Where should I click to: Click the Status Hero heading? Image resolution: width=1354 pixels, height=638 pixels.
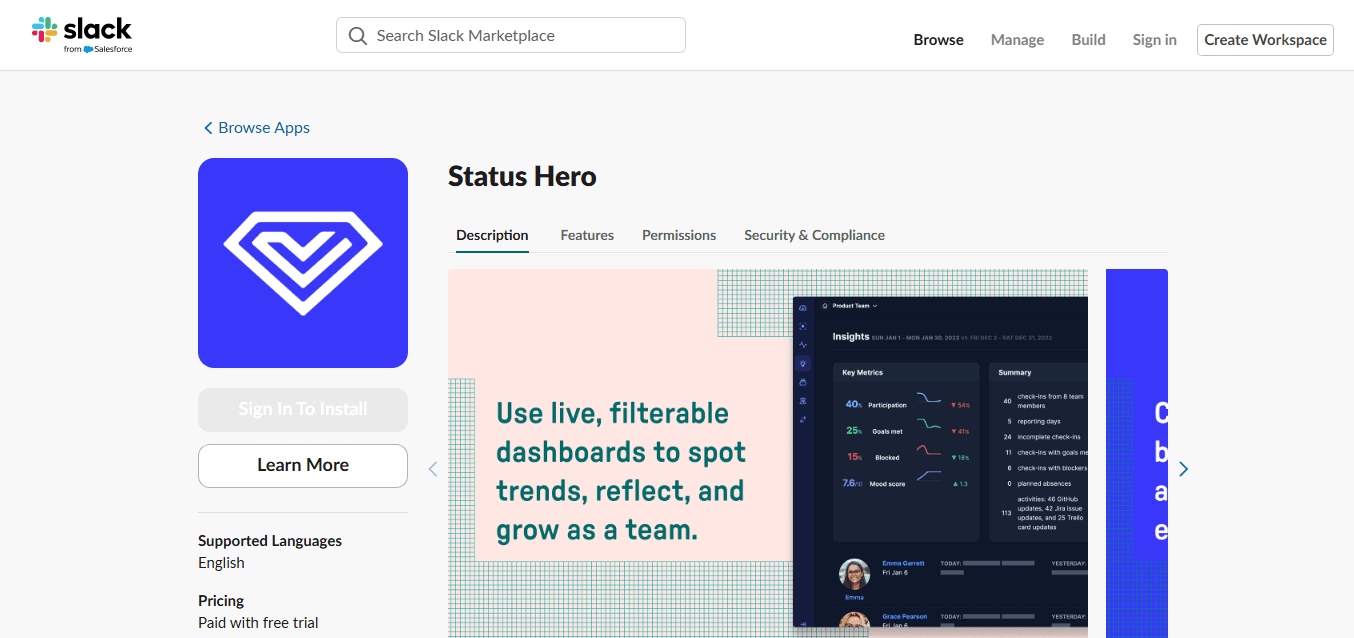click(x=522, y=177)
